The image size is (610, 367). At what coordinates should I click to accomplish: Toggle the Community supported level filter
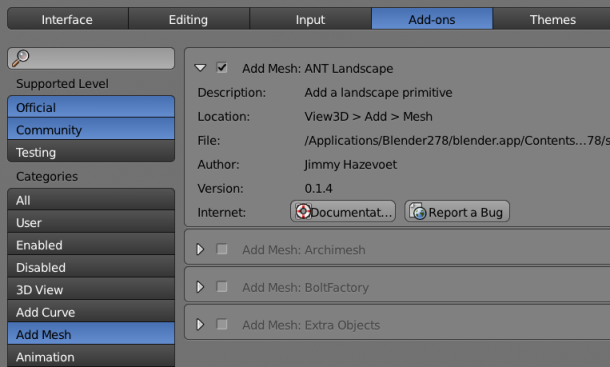(x=91, y=129)
